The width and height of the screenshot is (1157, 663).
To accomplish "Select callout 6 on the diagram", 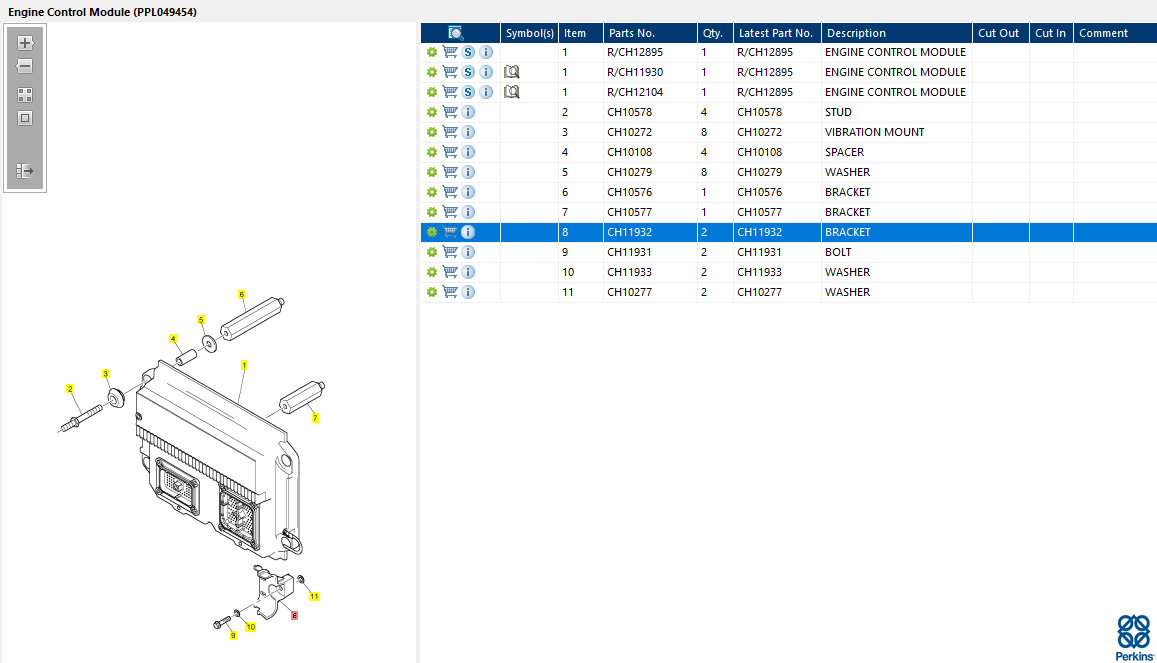I will click(241, 295).
